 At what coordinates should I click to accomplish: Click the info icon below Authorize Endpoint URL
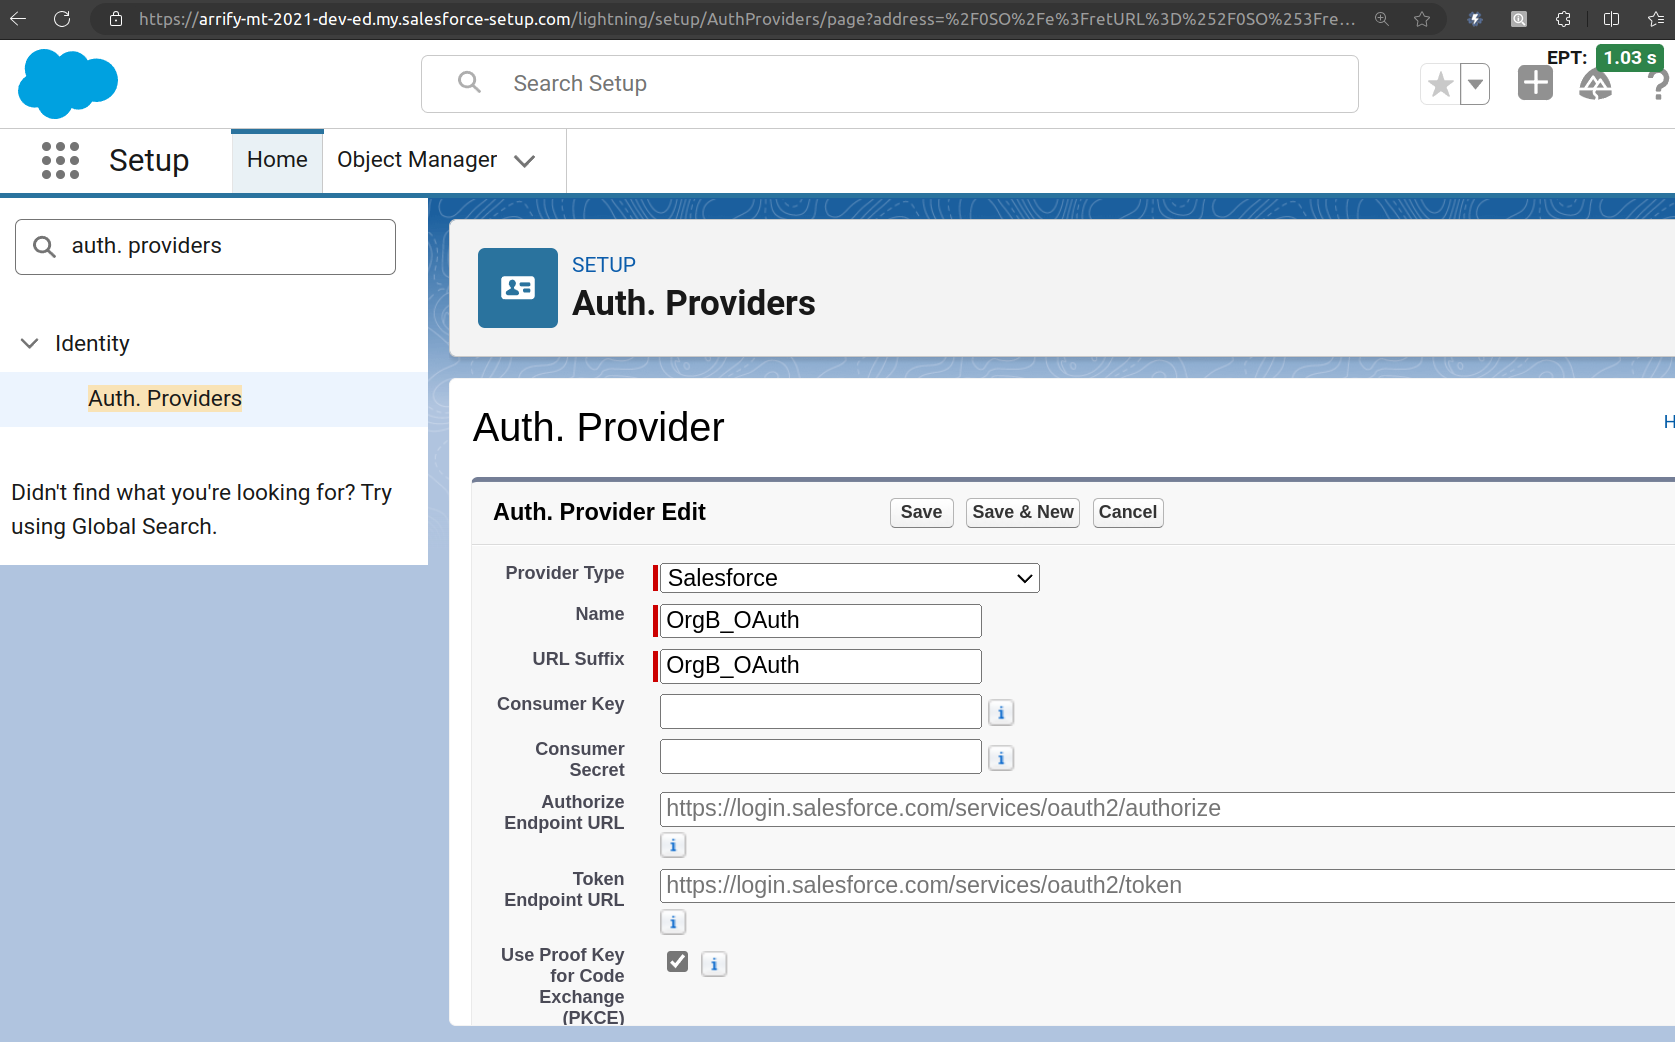point(672,845)
